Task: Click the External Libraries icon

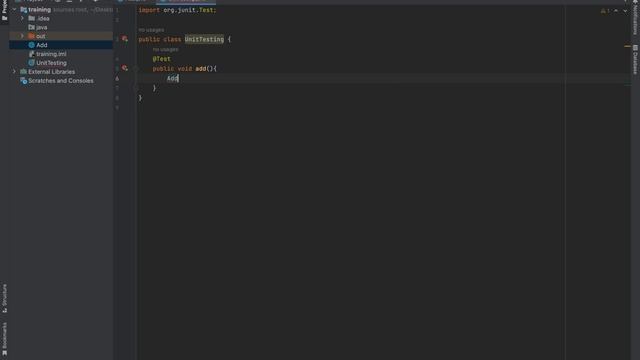Action: coord(23,72)
